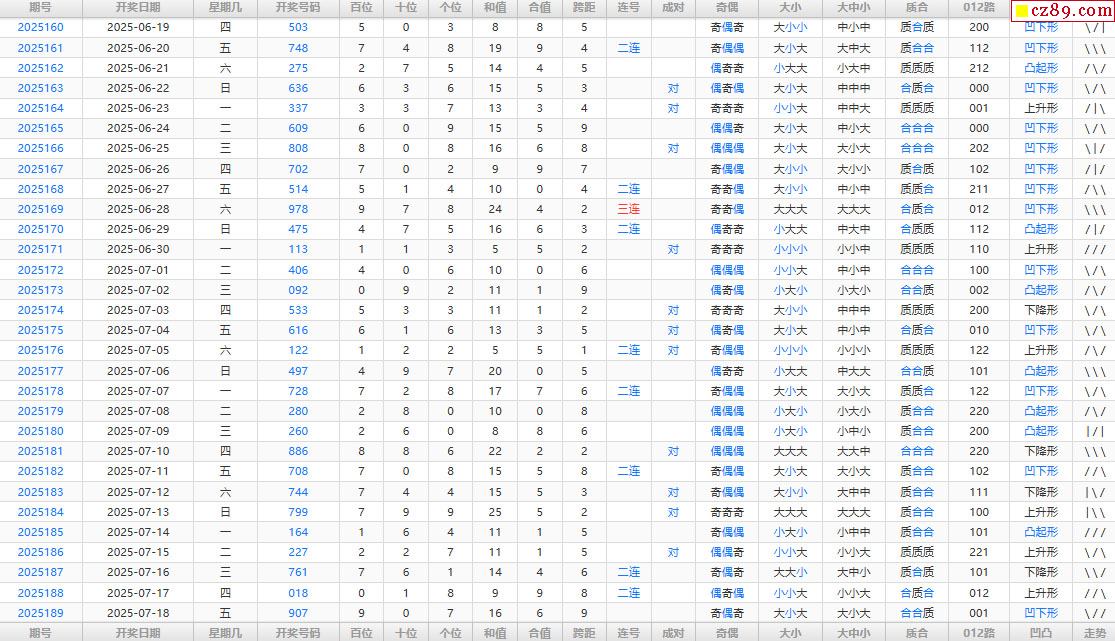Screen dimensions: 1115x641
Task: Open period link 2025183
Action: [x=41, y=492]
